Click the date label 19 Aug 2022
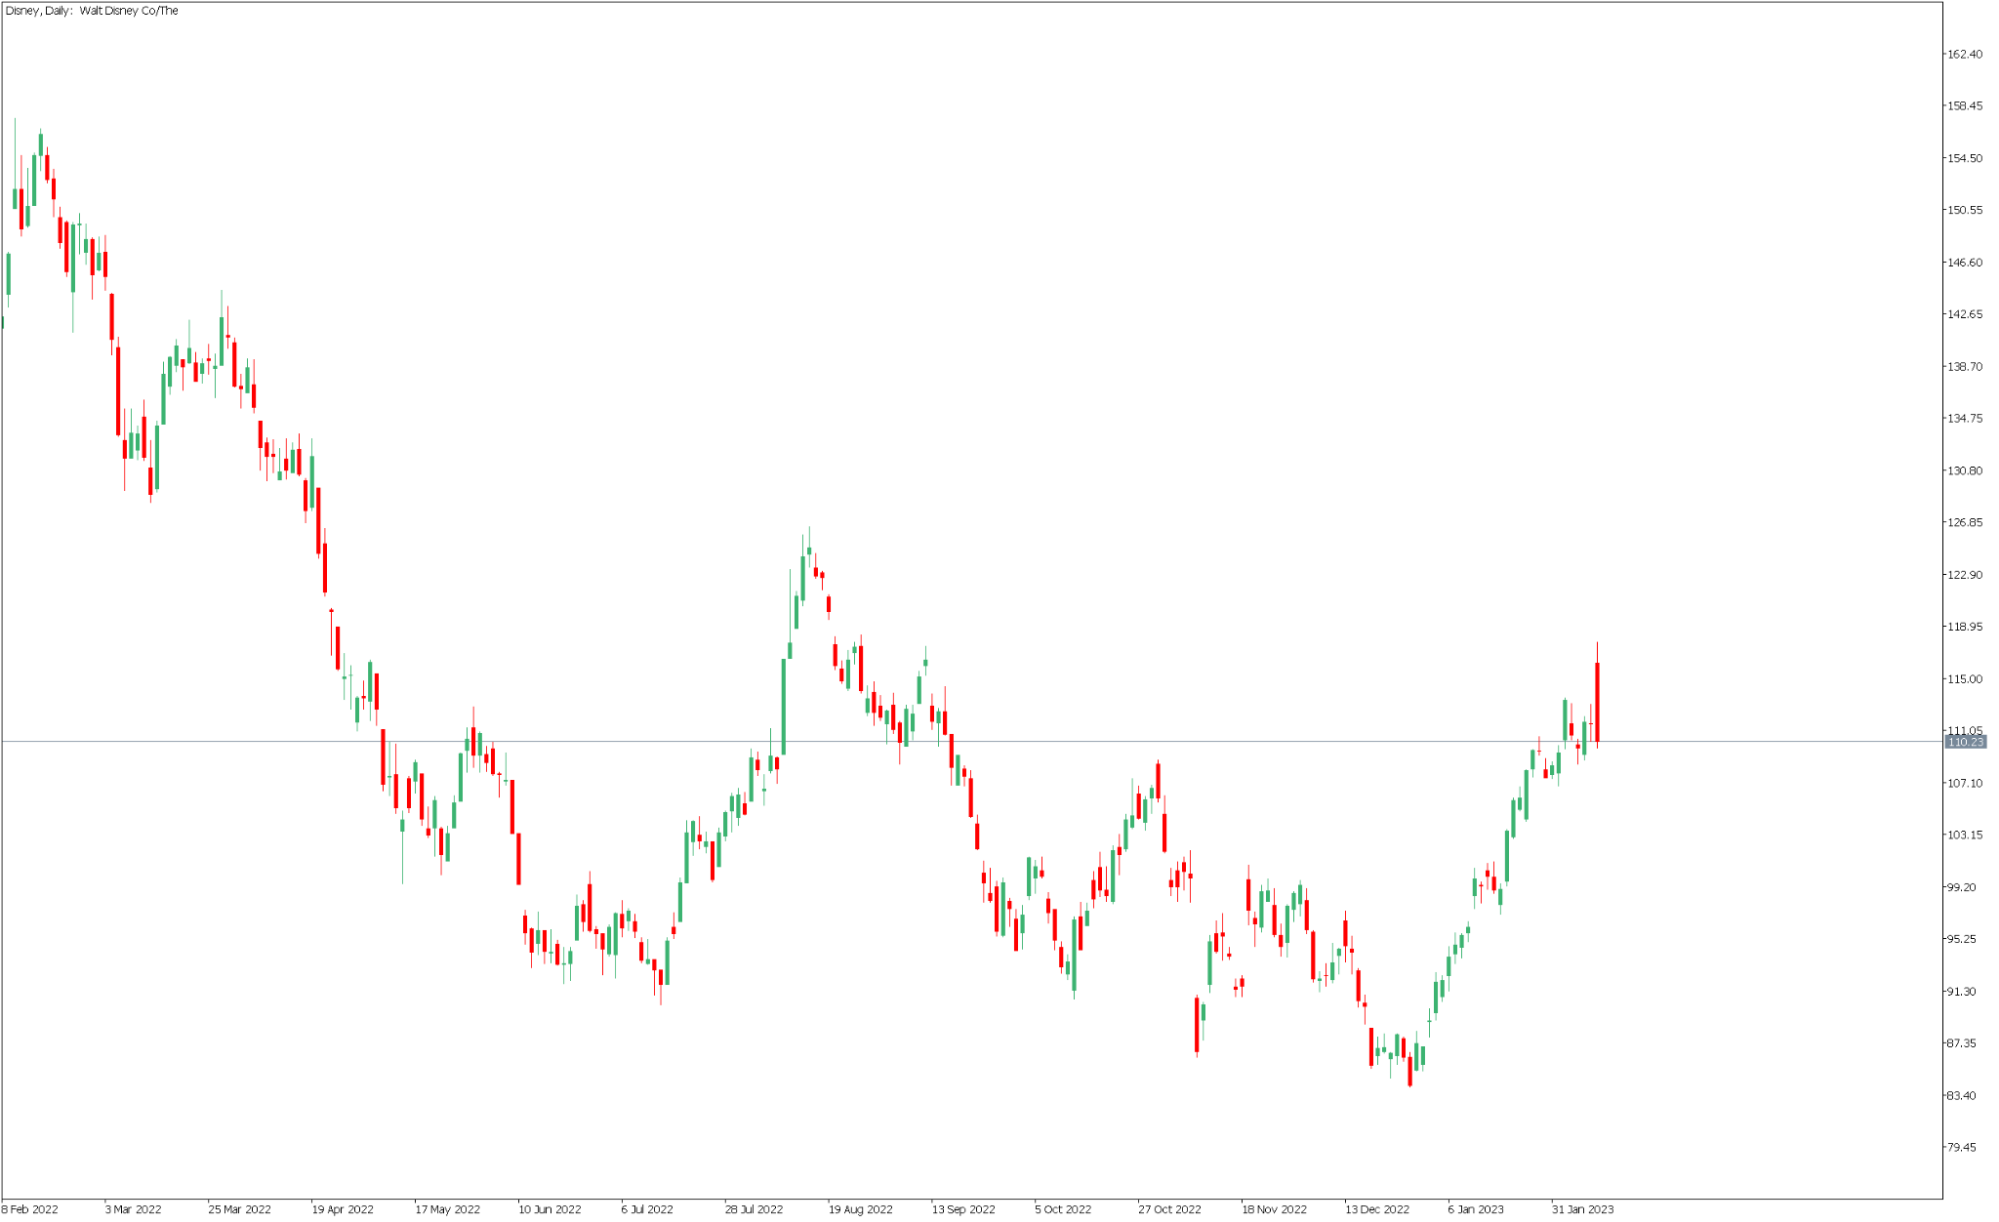The height and width of the screenshot is (1222, 1999). click(860, 1209)
